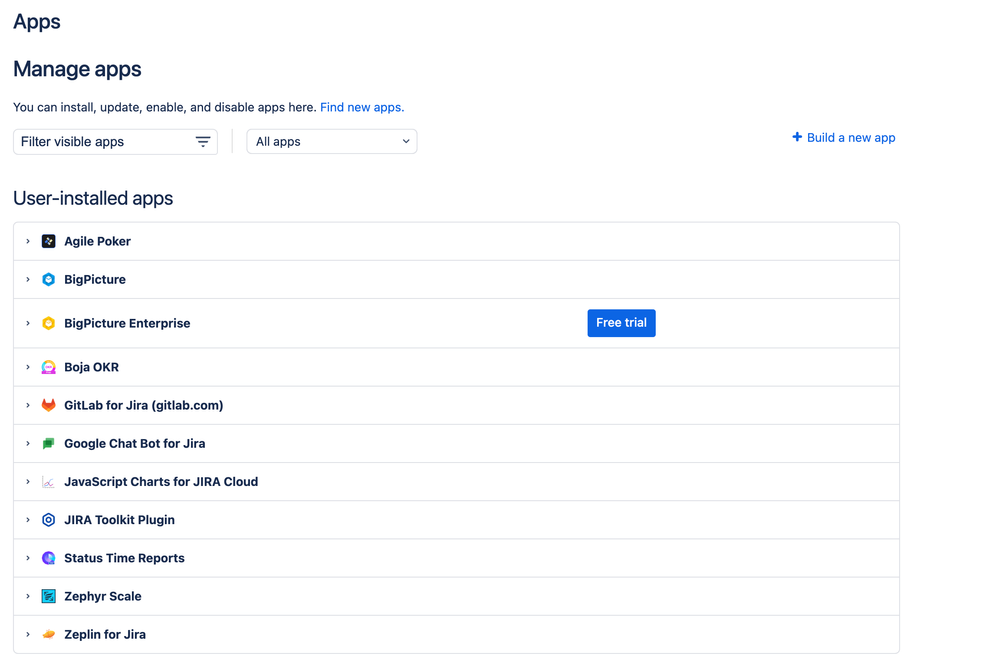Select the Boja OKR app name
The image size is (999, 669).
pos(92,368)
